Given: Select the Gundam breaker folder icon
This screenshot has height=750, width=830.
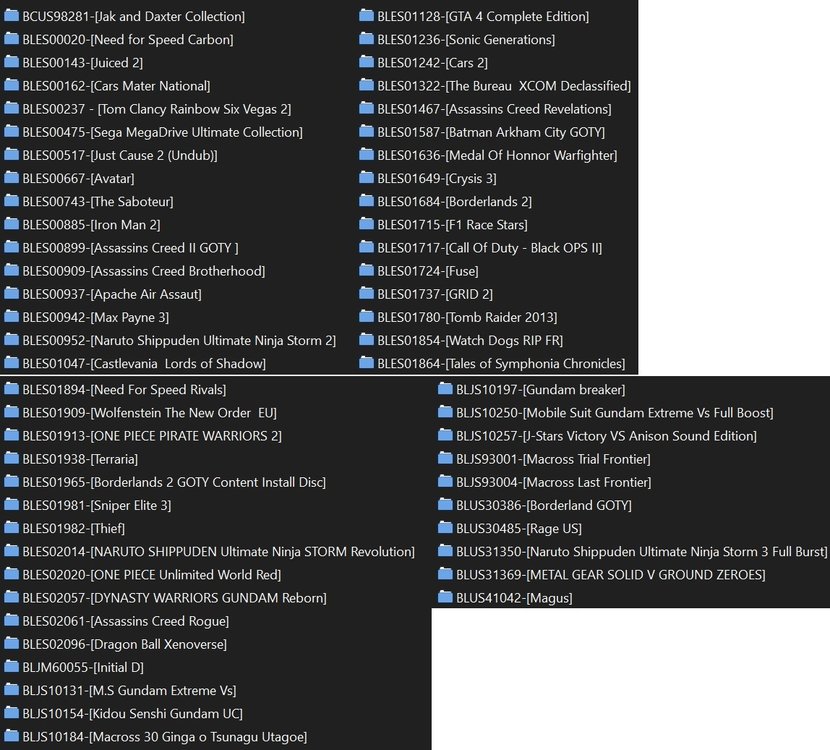Looking at the screenshot, I should tap(445, 390).
